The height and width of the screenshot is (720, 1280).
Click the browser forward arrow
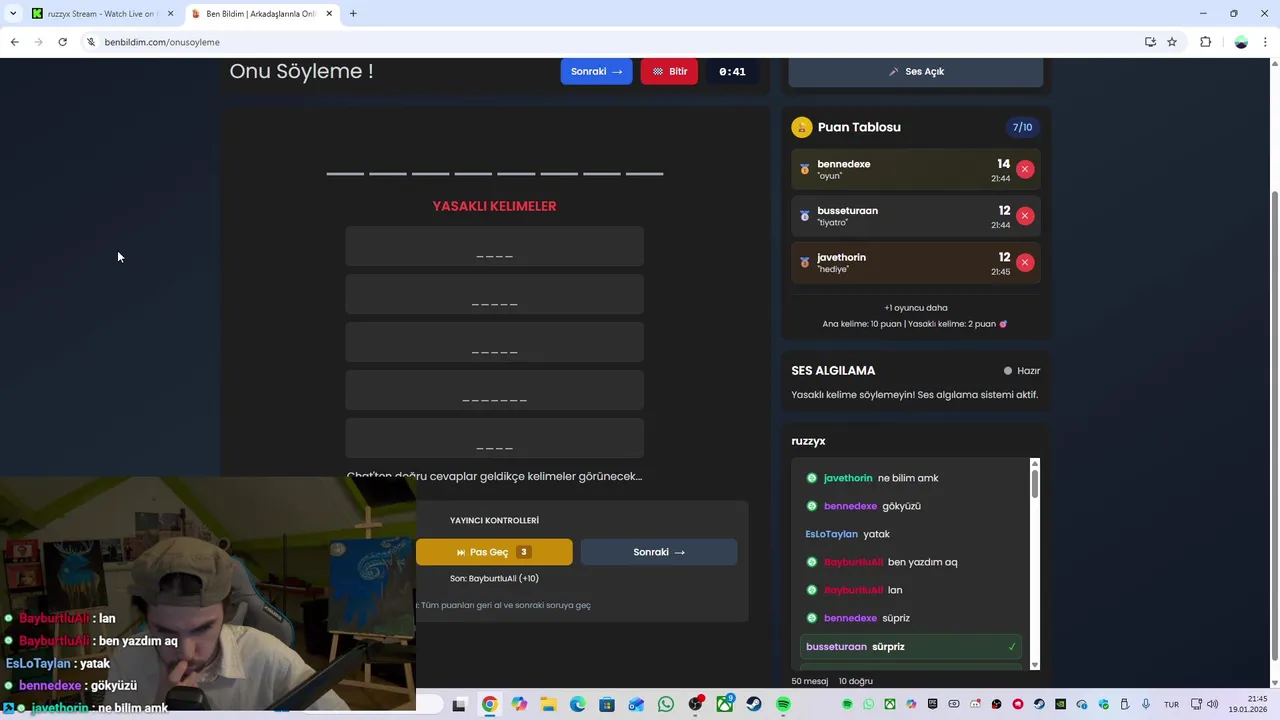pos(38,42)
